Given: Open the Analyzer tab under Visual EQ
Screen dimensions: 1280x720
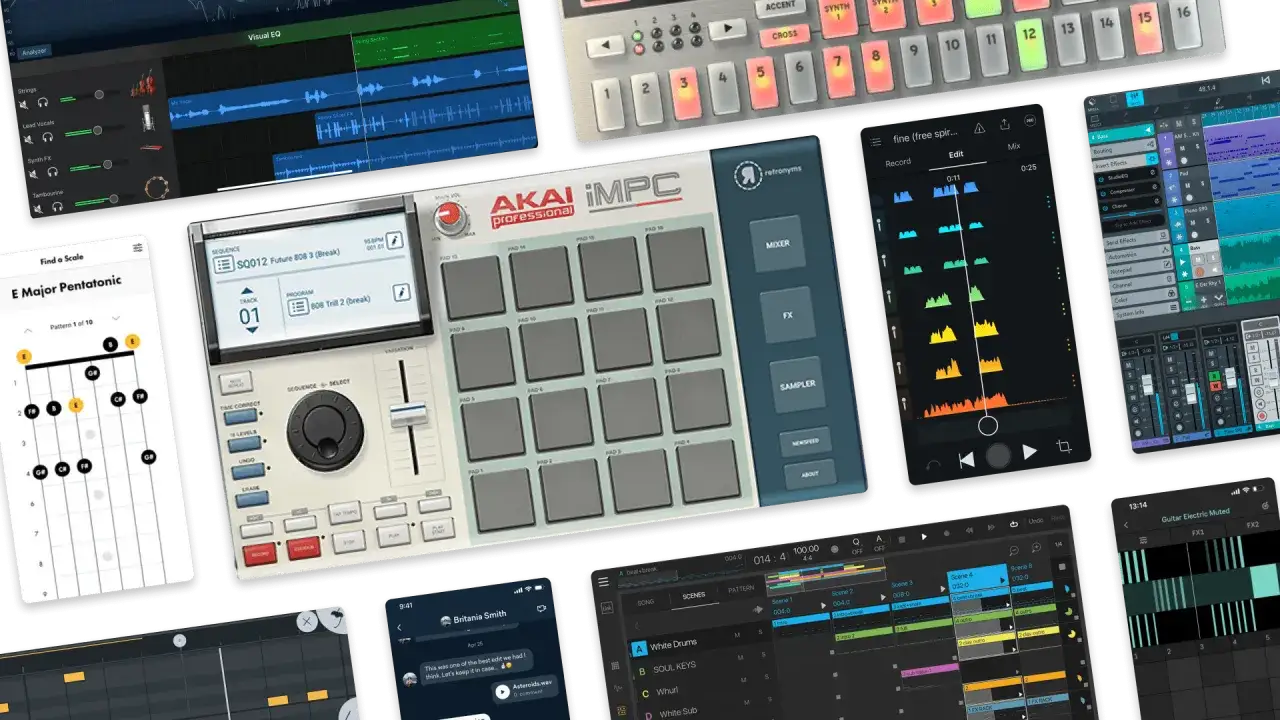Looking at the screenshot, I should pyautogui.click(x=34, y=50).
